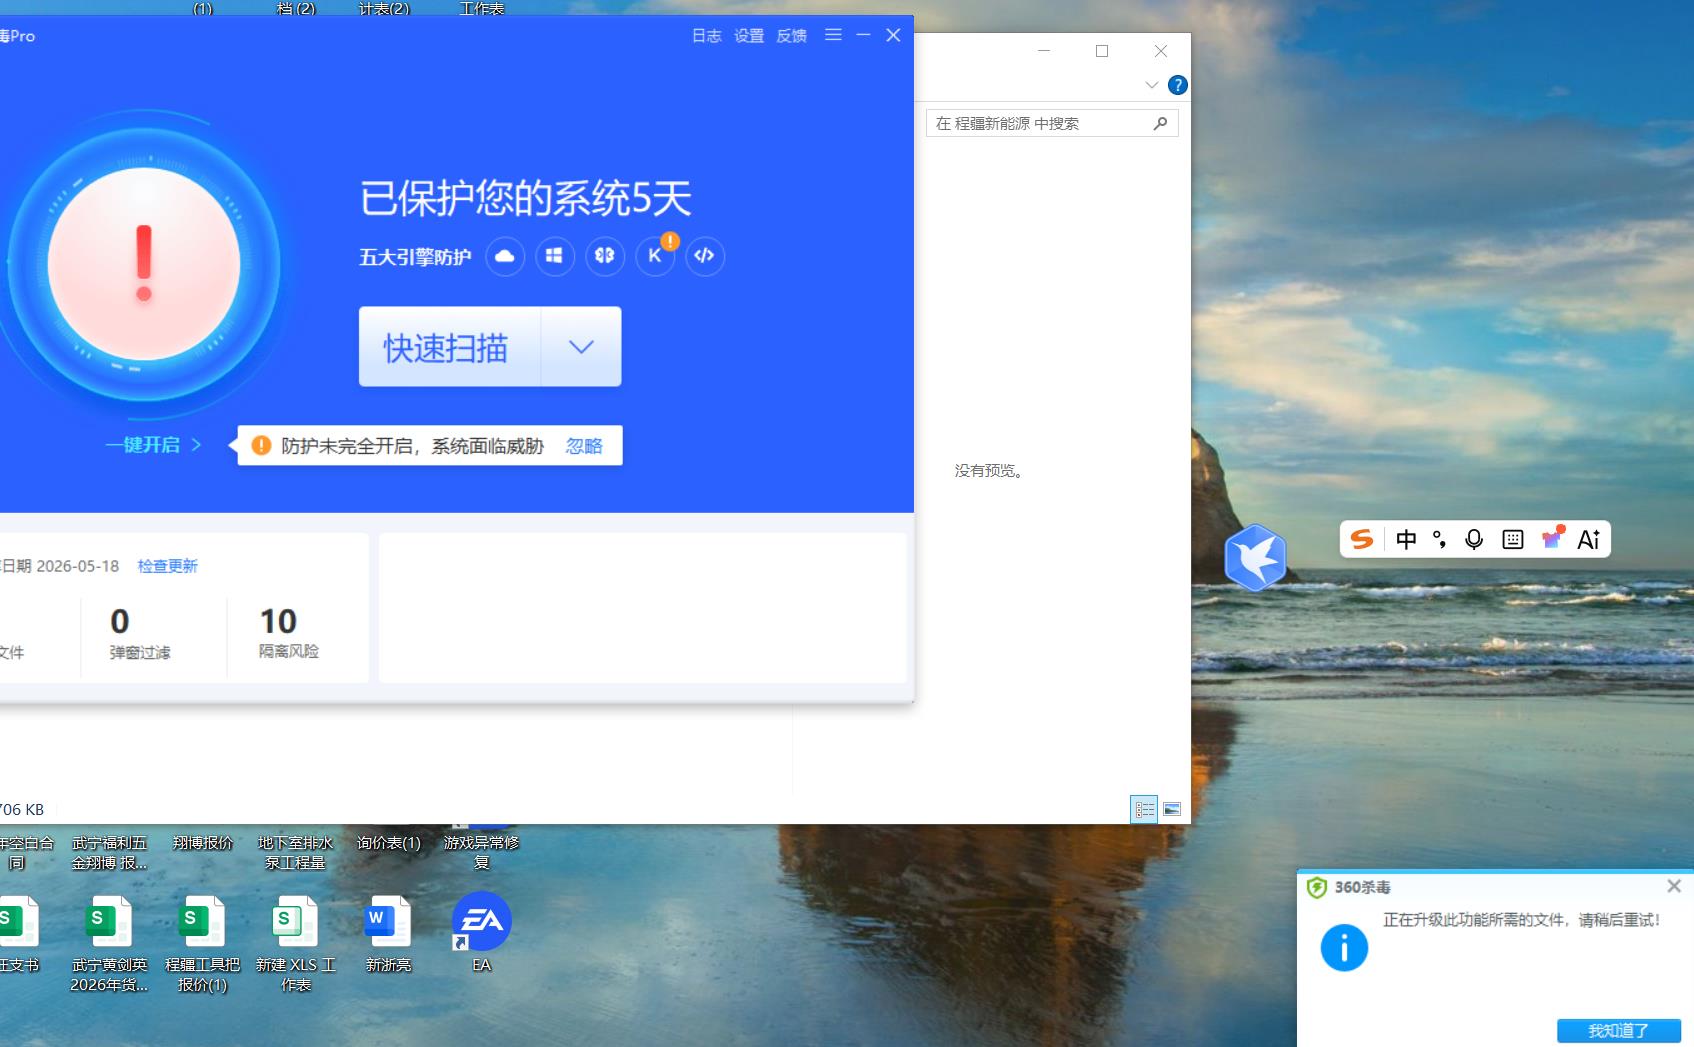Select the 武宁黄剑英 spreadsheet icon
1694x1047 pixels.
tap(109, 942)
